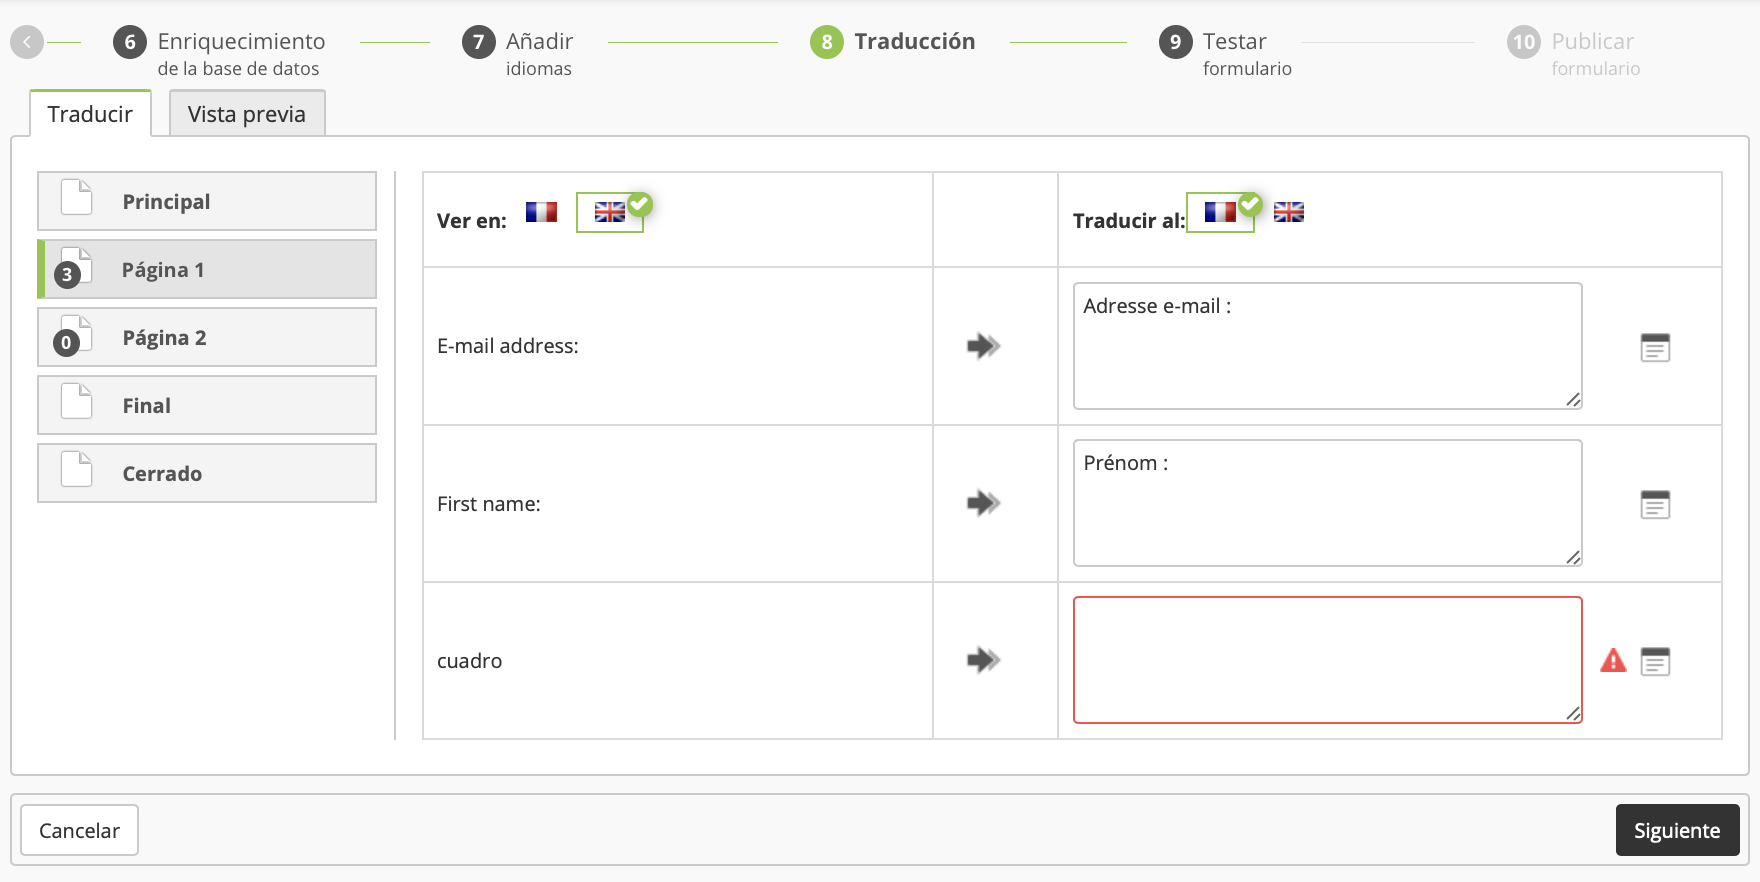
Task: Click the empty cuadro translation field
Action: tap(1327, 660)
